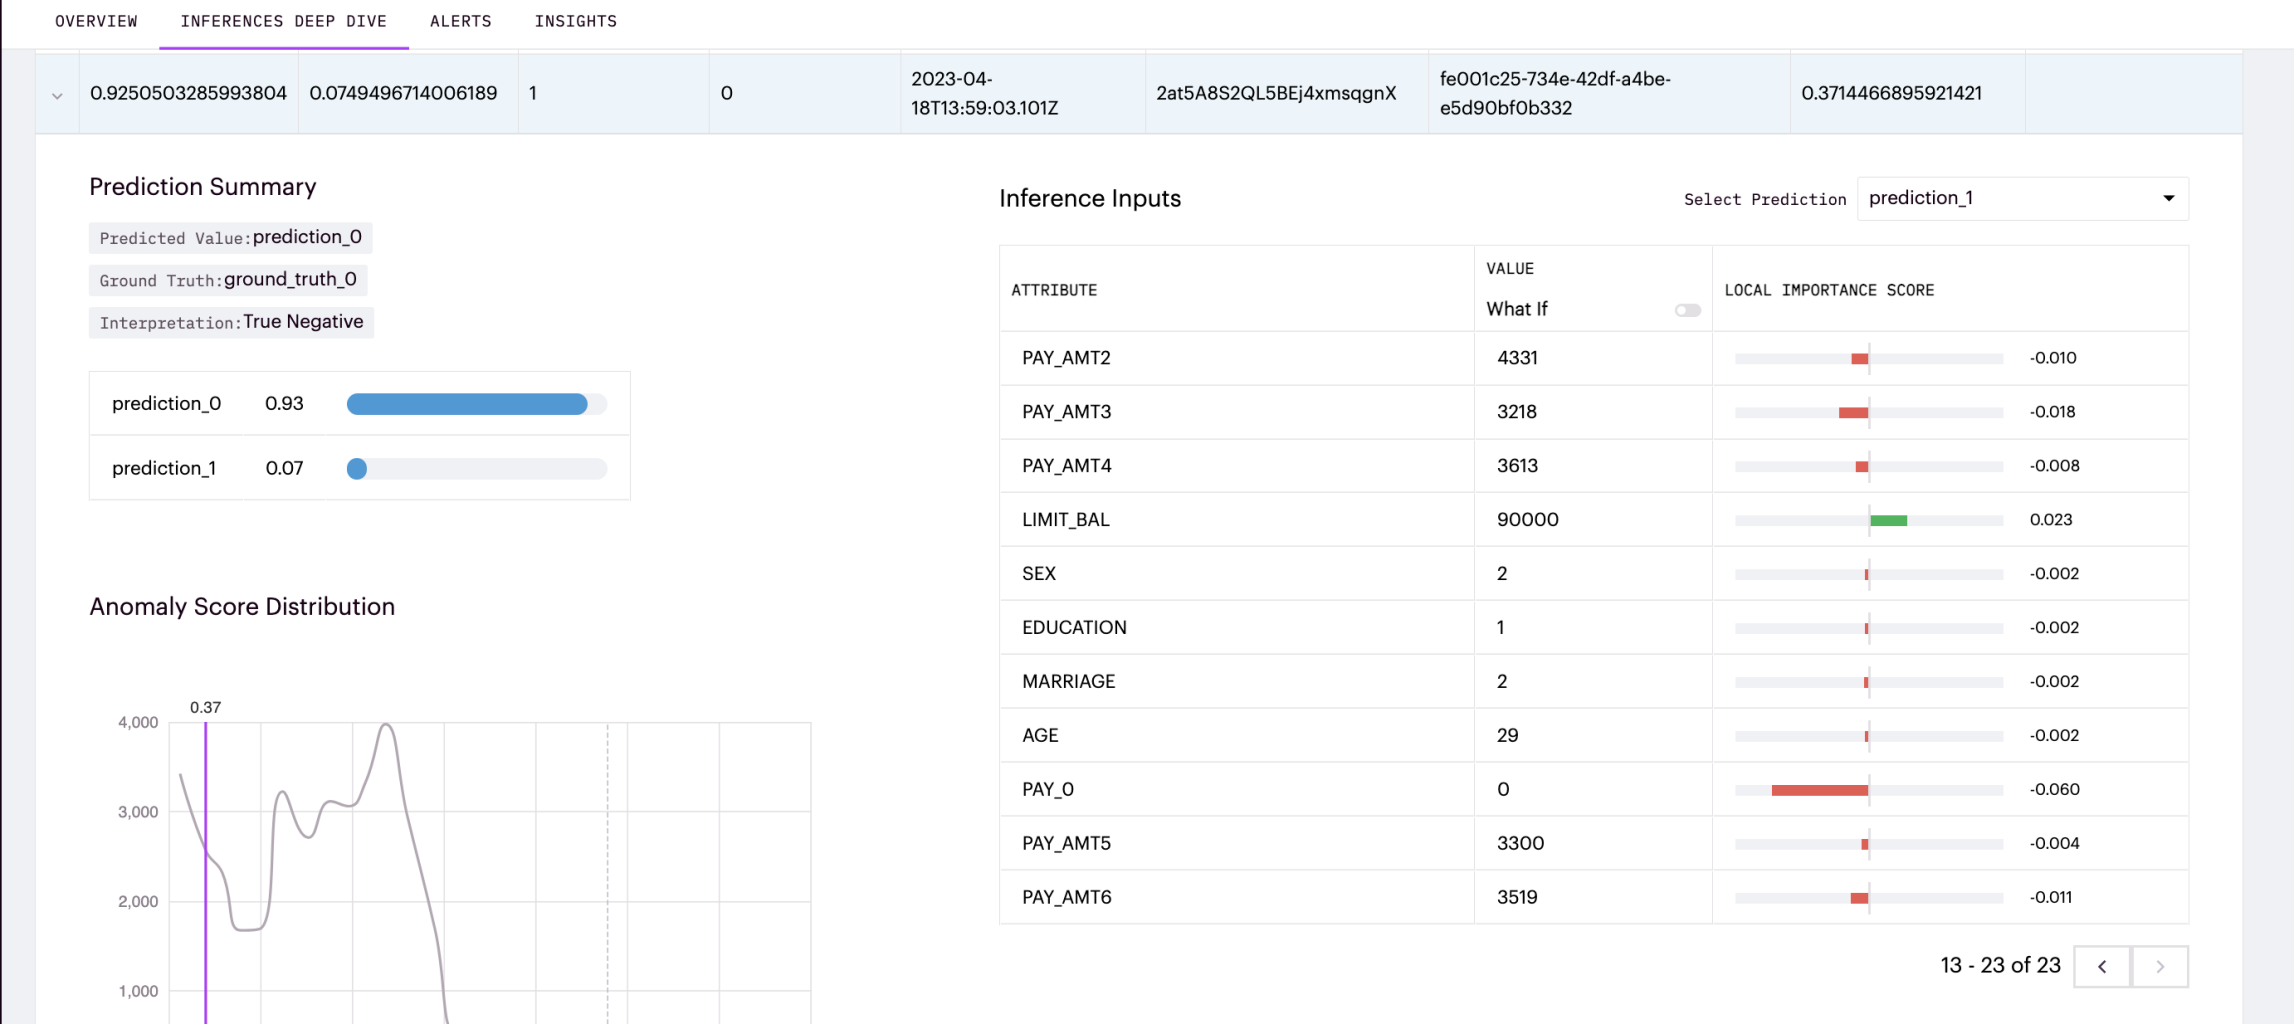Open the Overview tab
The height and width of the screenshot is (1024, 2294).
(x=96, y=21)
